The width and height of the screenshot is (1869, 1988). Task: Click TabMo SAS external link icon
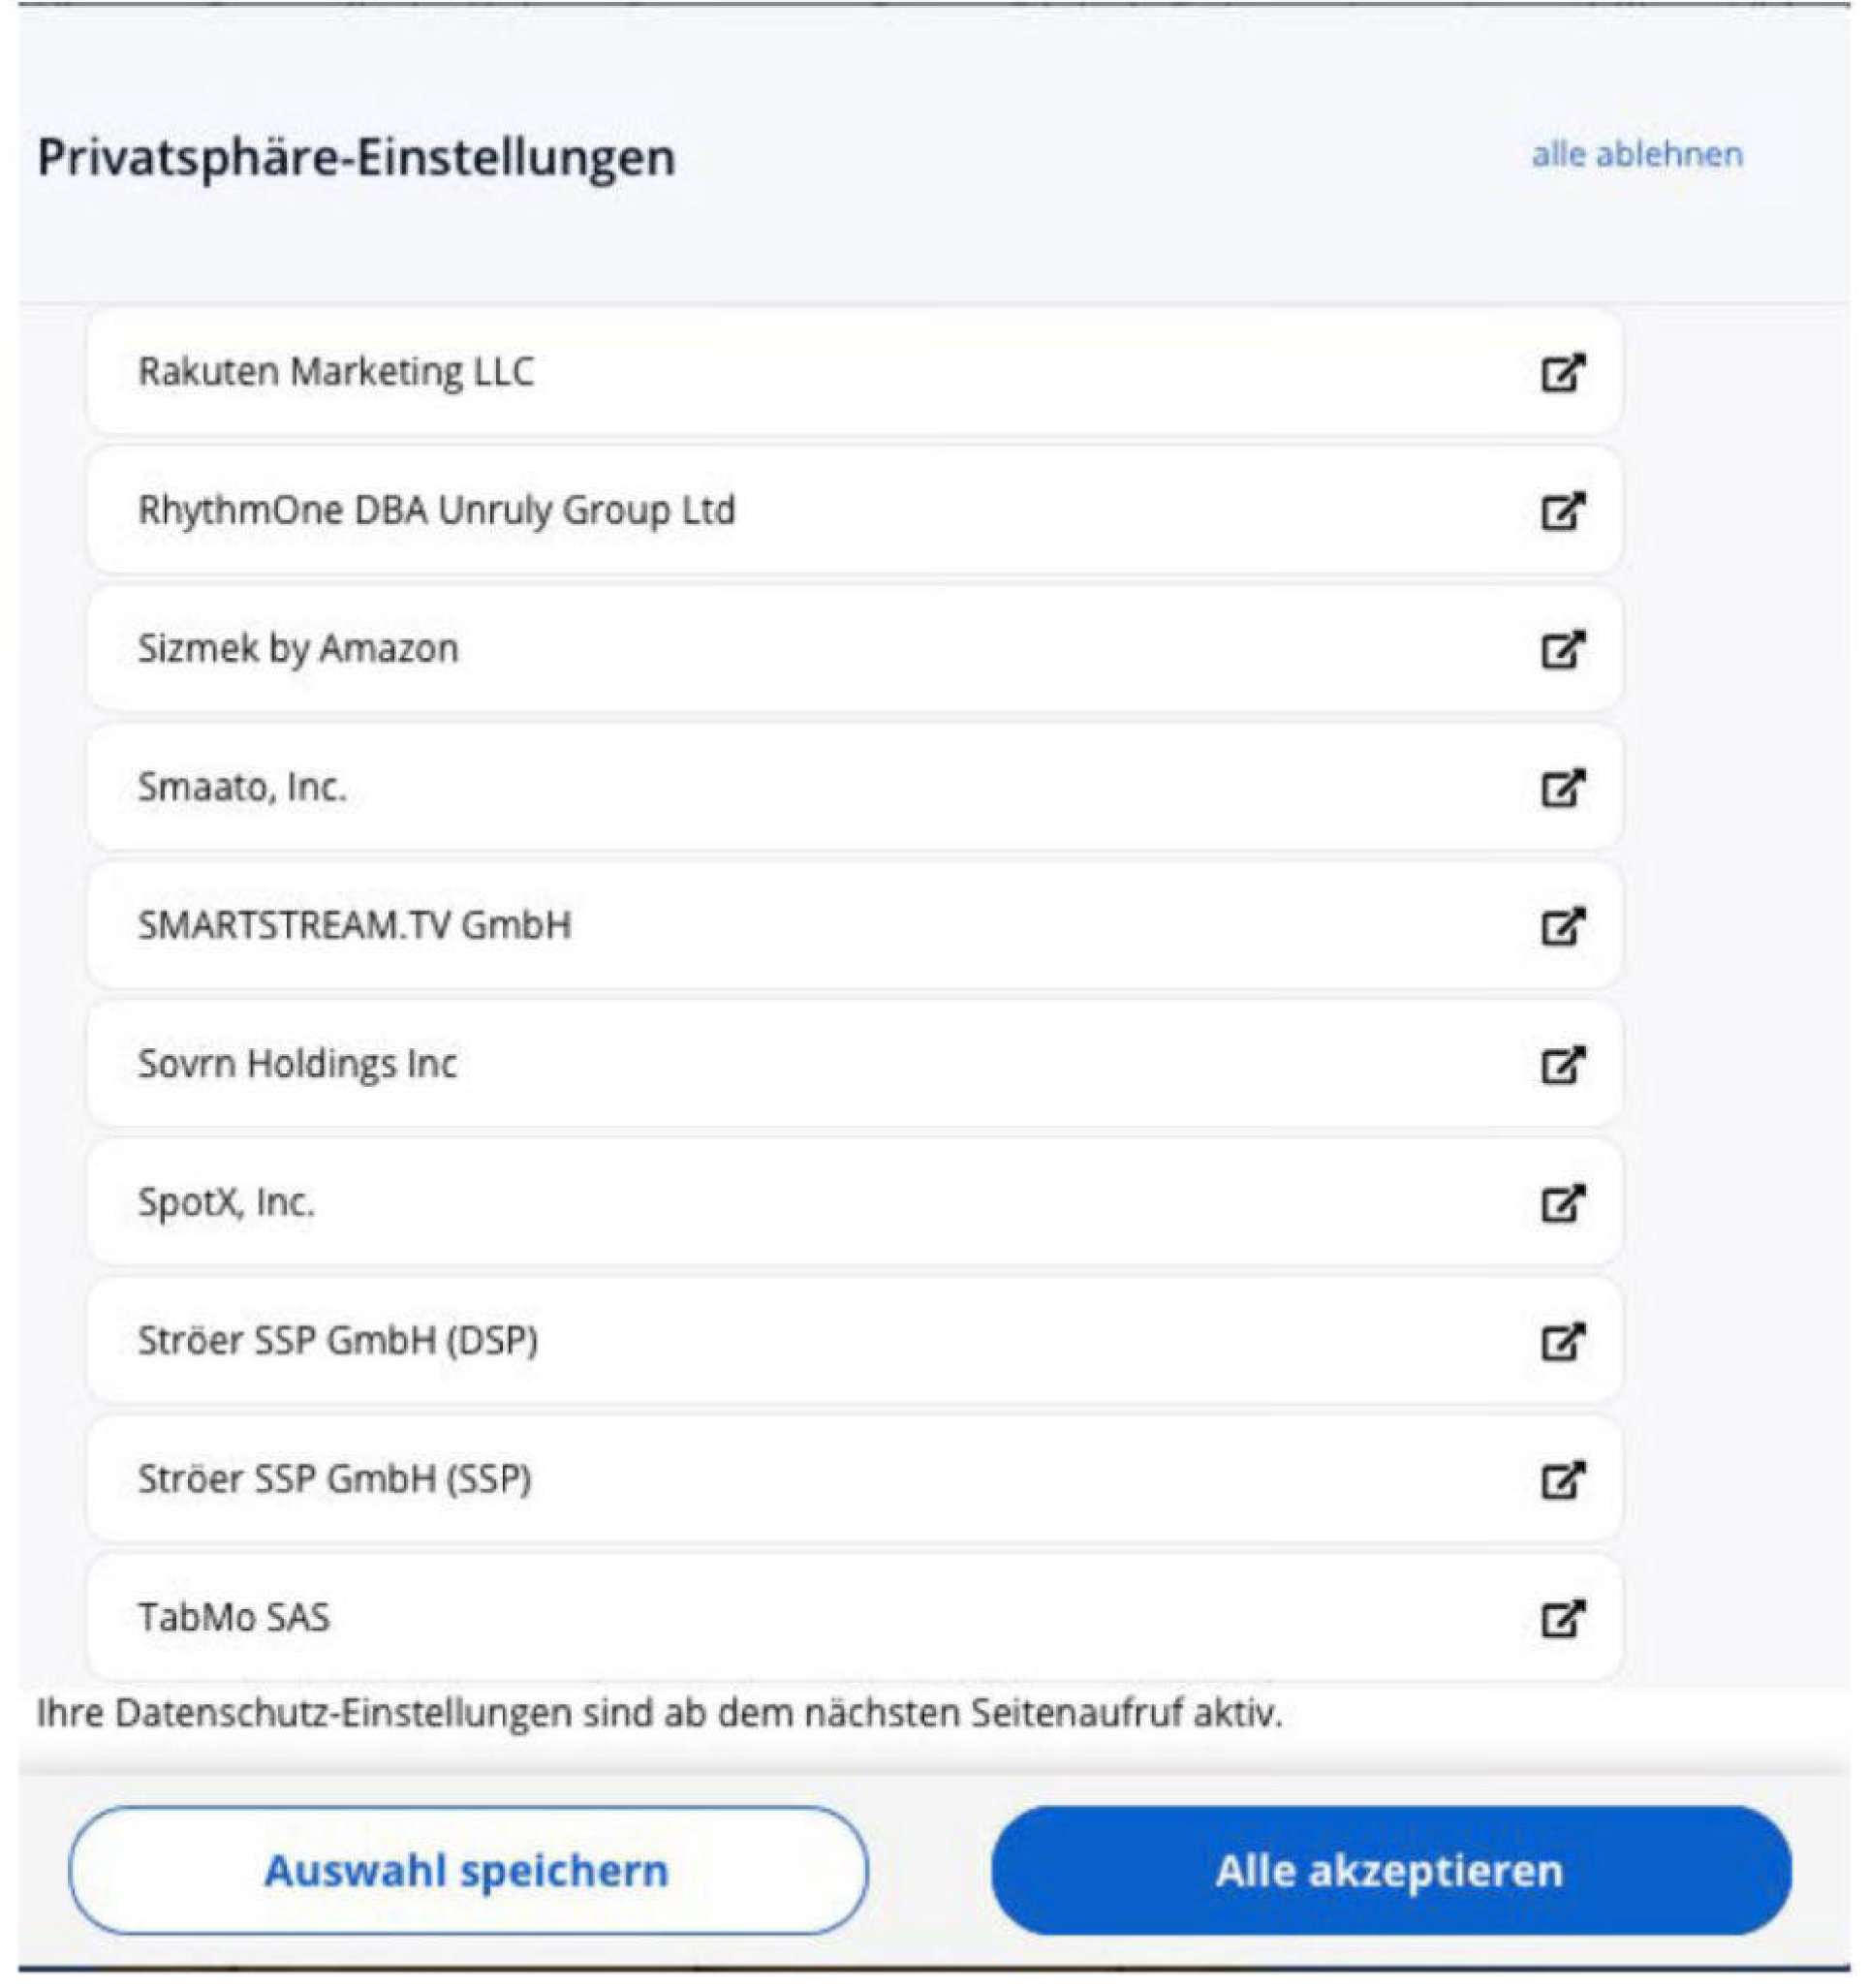(1562, 1619)
